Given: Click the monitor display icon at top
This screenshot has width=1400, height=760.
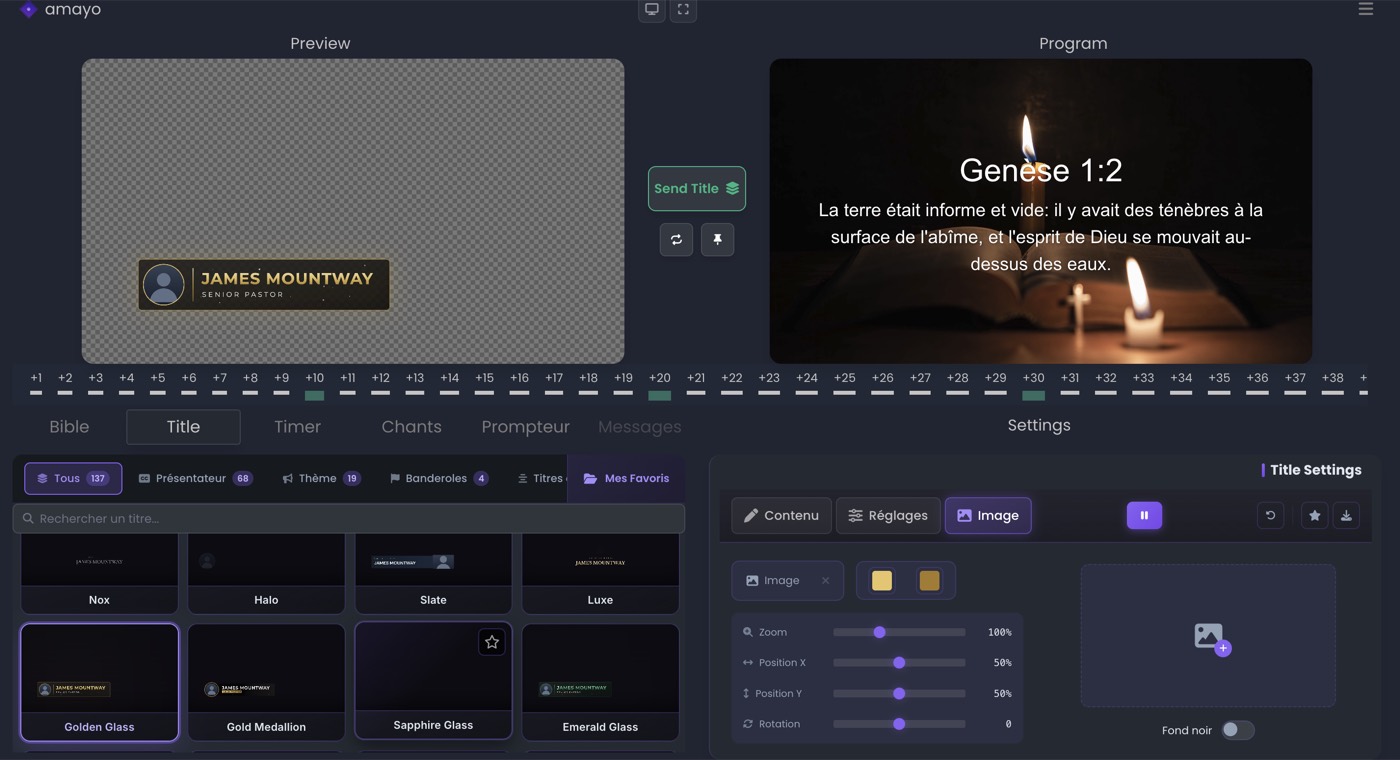Looking at the screenshot, I should [x=652, y=10].
